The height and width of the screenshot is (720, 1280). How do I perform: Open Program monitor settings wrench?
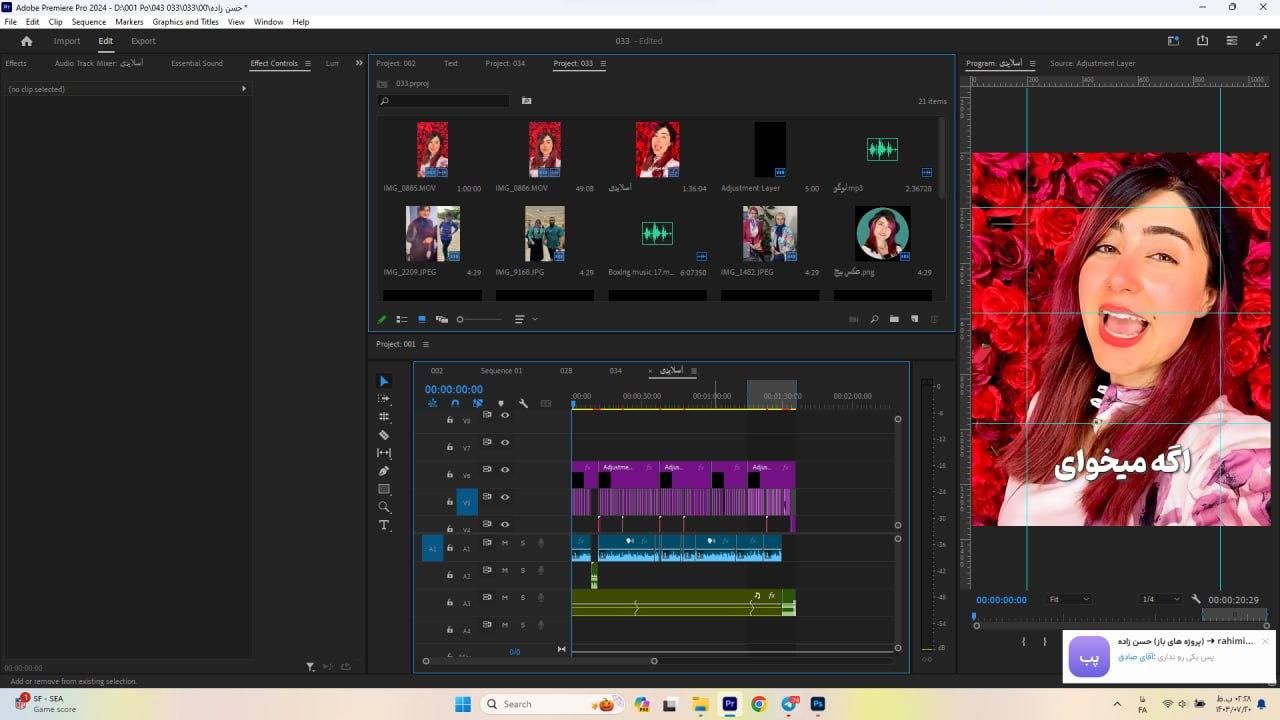[1196, 599]
